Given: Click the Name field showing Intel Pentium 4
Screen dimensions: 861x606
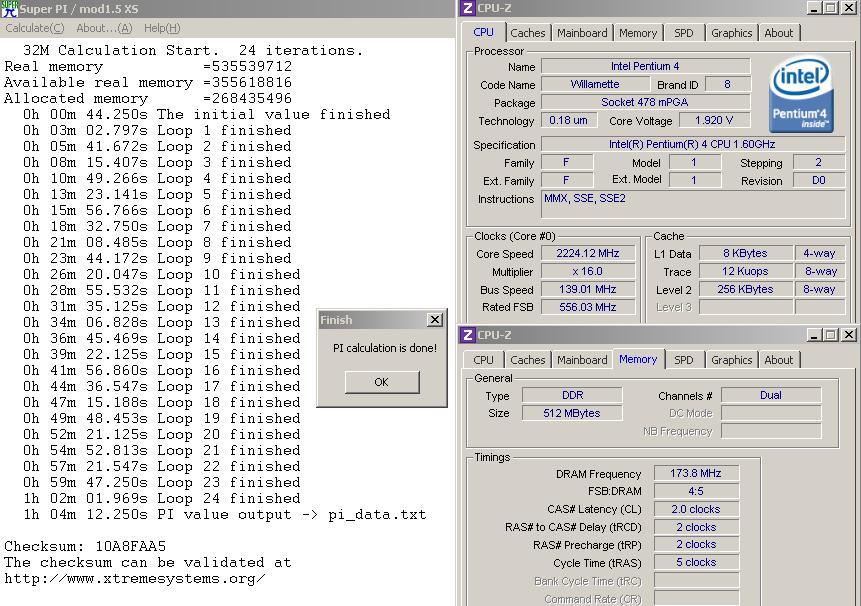Looking at the screenshot, I should point(645,66).
